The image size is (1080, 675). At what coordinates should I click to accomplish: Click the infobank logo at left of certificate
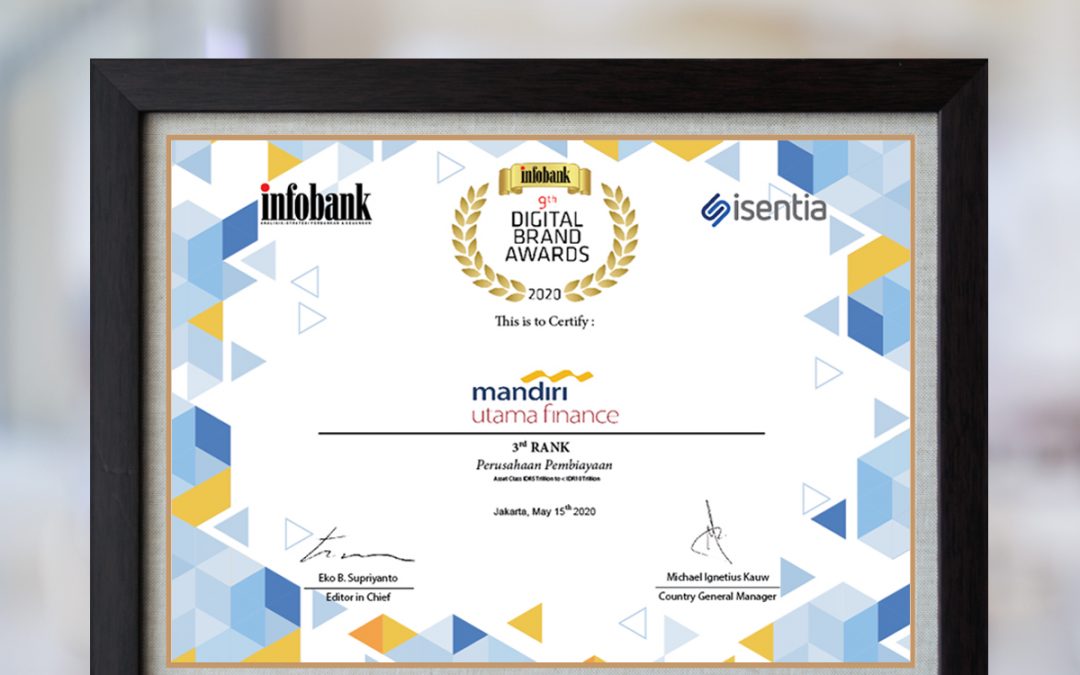coord(315,203)
